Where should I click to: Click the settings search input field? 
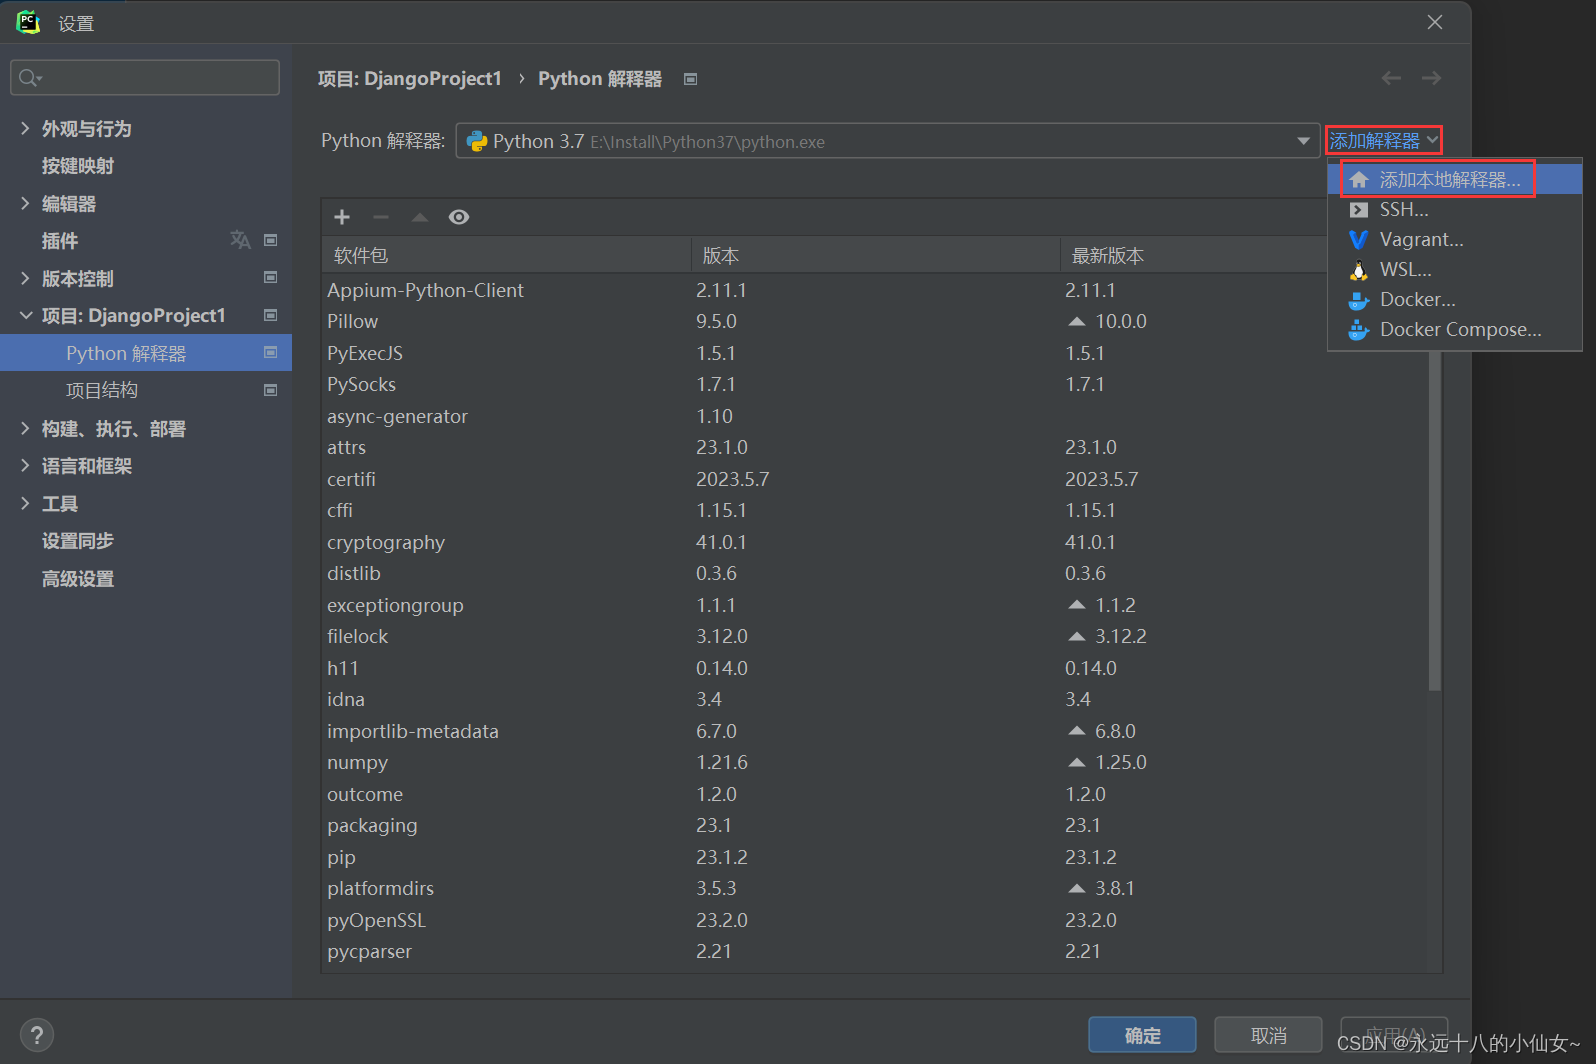[145, 78]
